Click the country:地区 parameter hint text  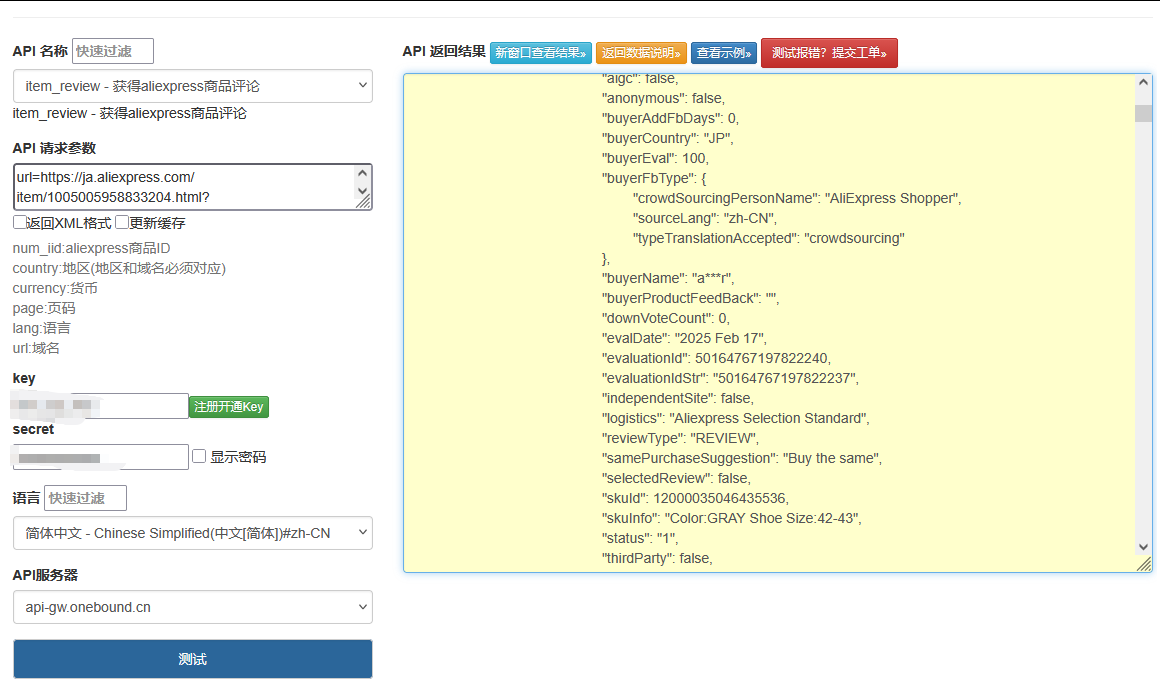click(119, 268)
